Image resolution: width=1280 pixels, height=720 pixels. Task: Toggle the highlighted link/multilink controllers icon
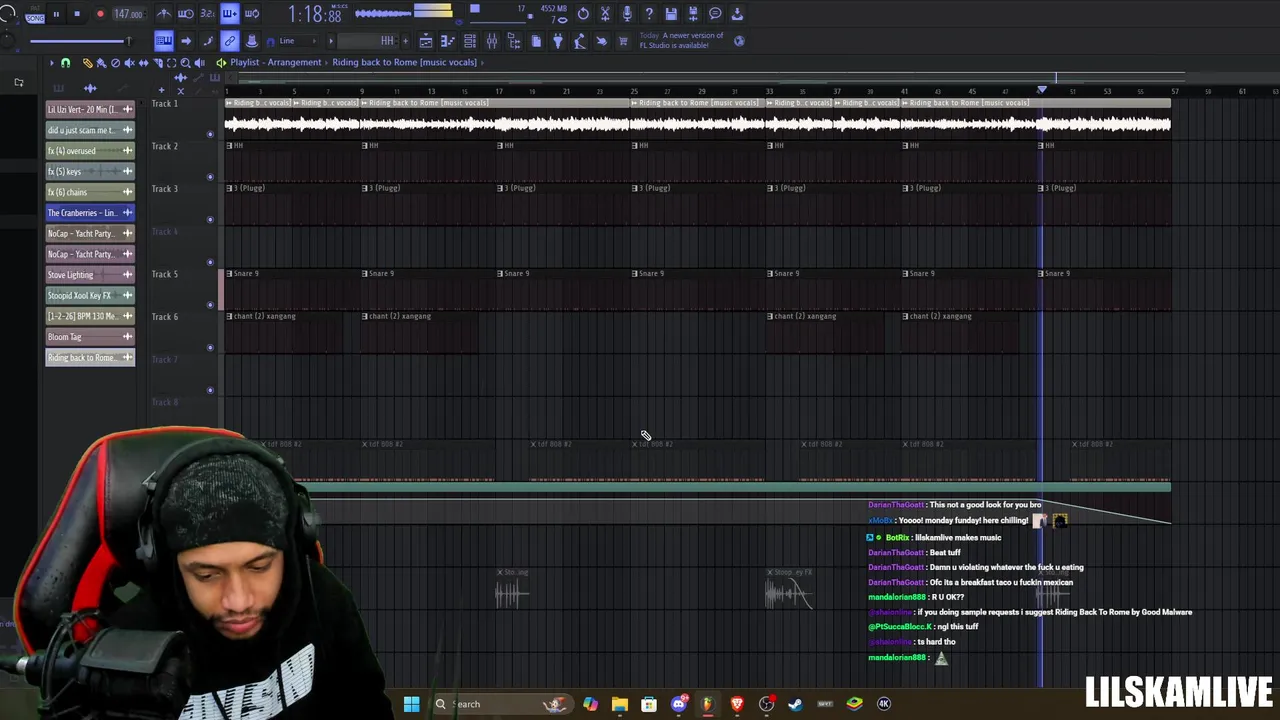(230, 41)
